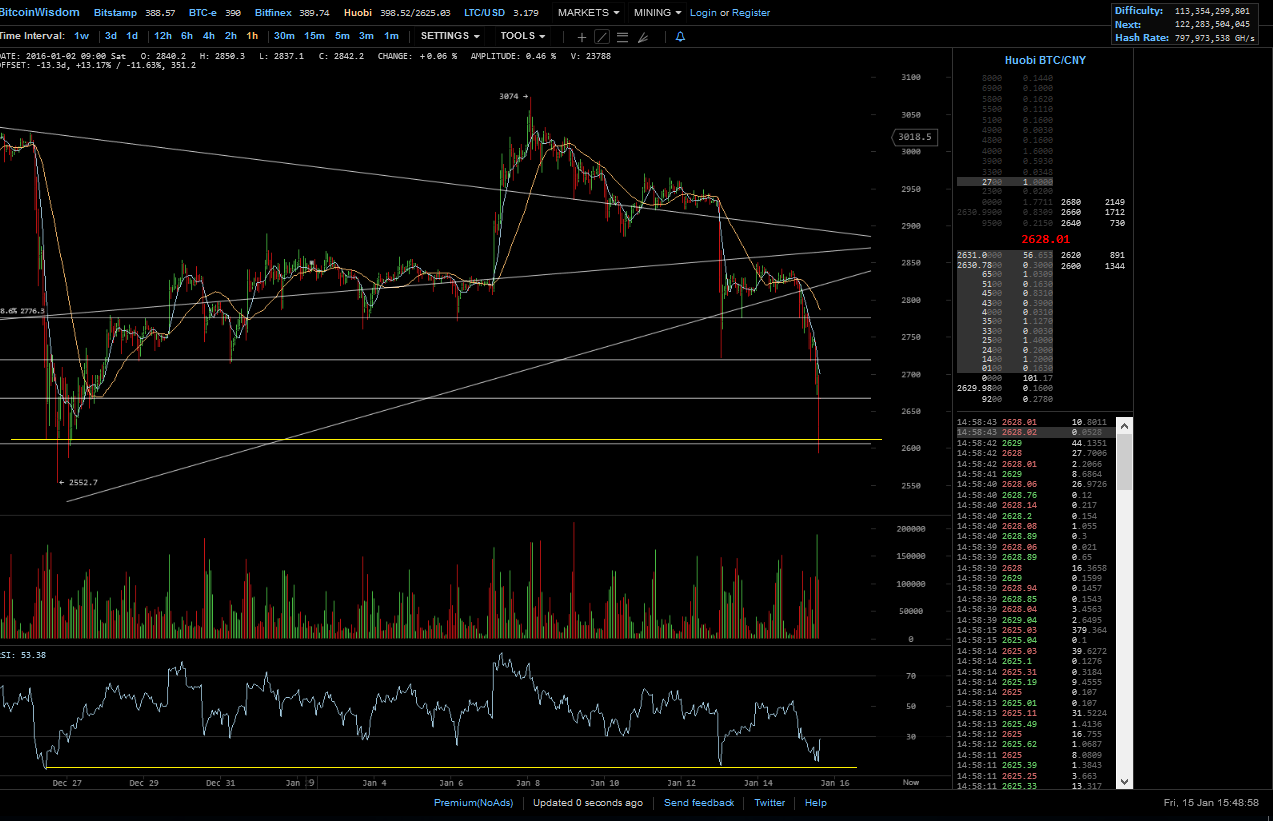Switch time interval to 5m
The image size is (1273, 821).
click(x=342, y=36)
